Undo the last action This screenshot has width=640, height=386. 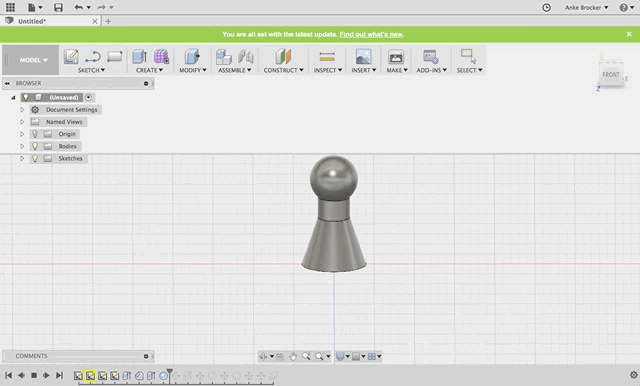click(79, 7)
